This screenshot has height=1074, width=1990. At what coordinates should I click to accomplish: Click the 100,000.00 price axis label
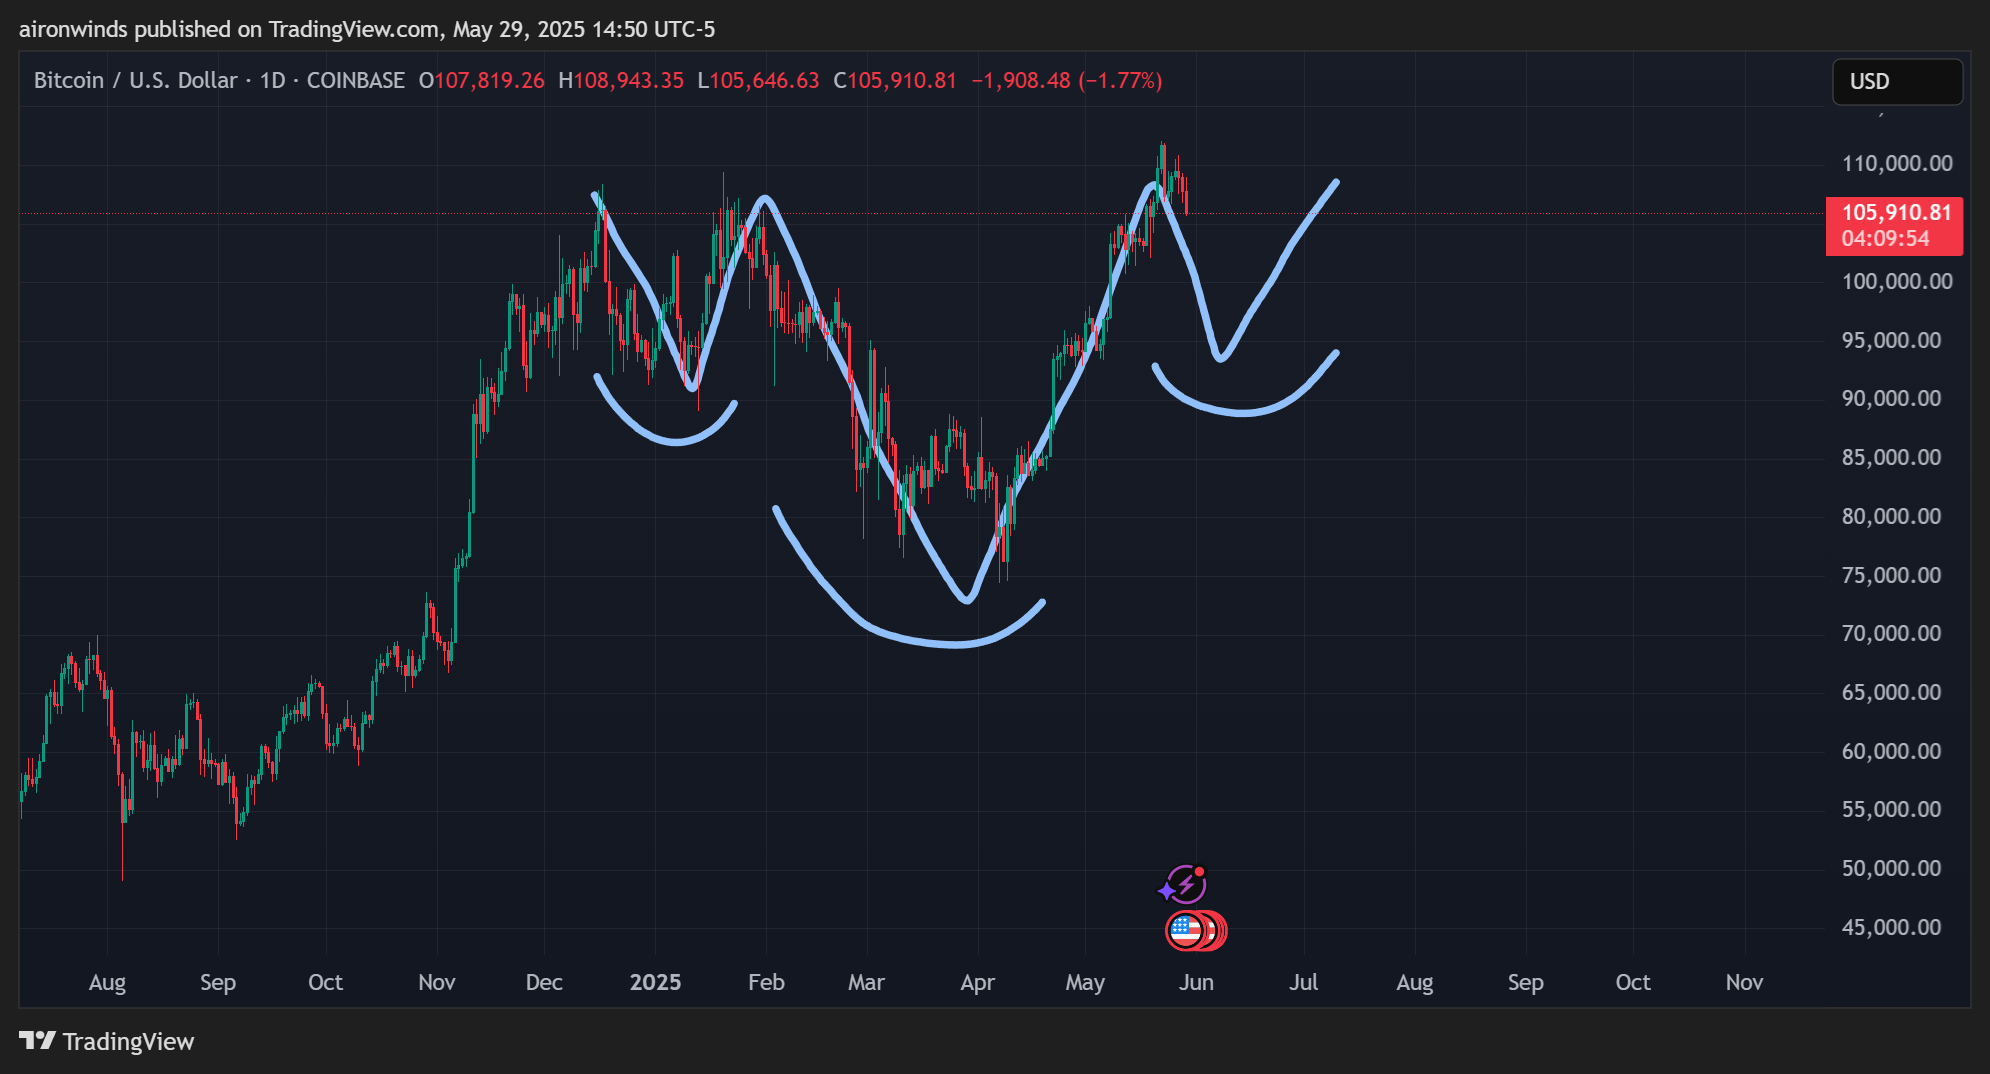(1897, 281)
